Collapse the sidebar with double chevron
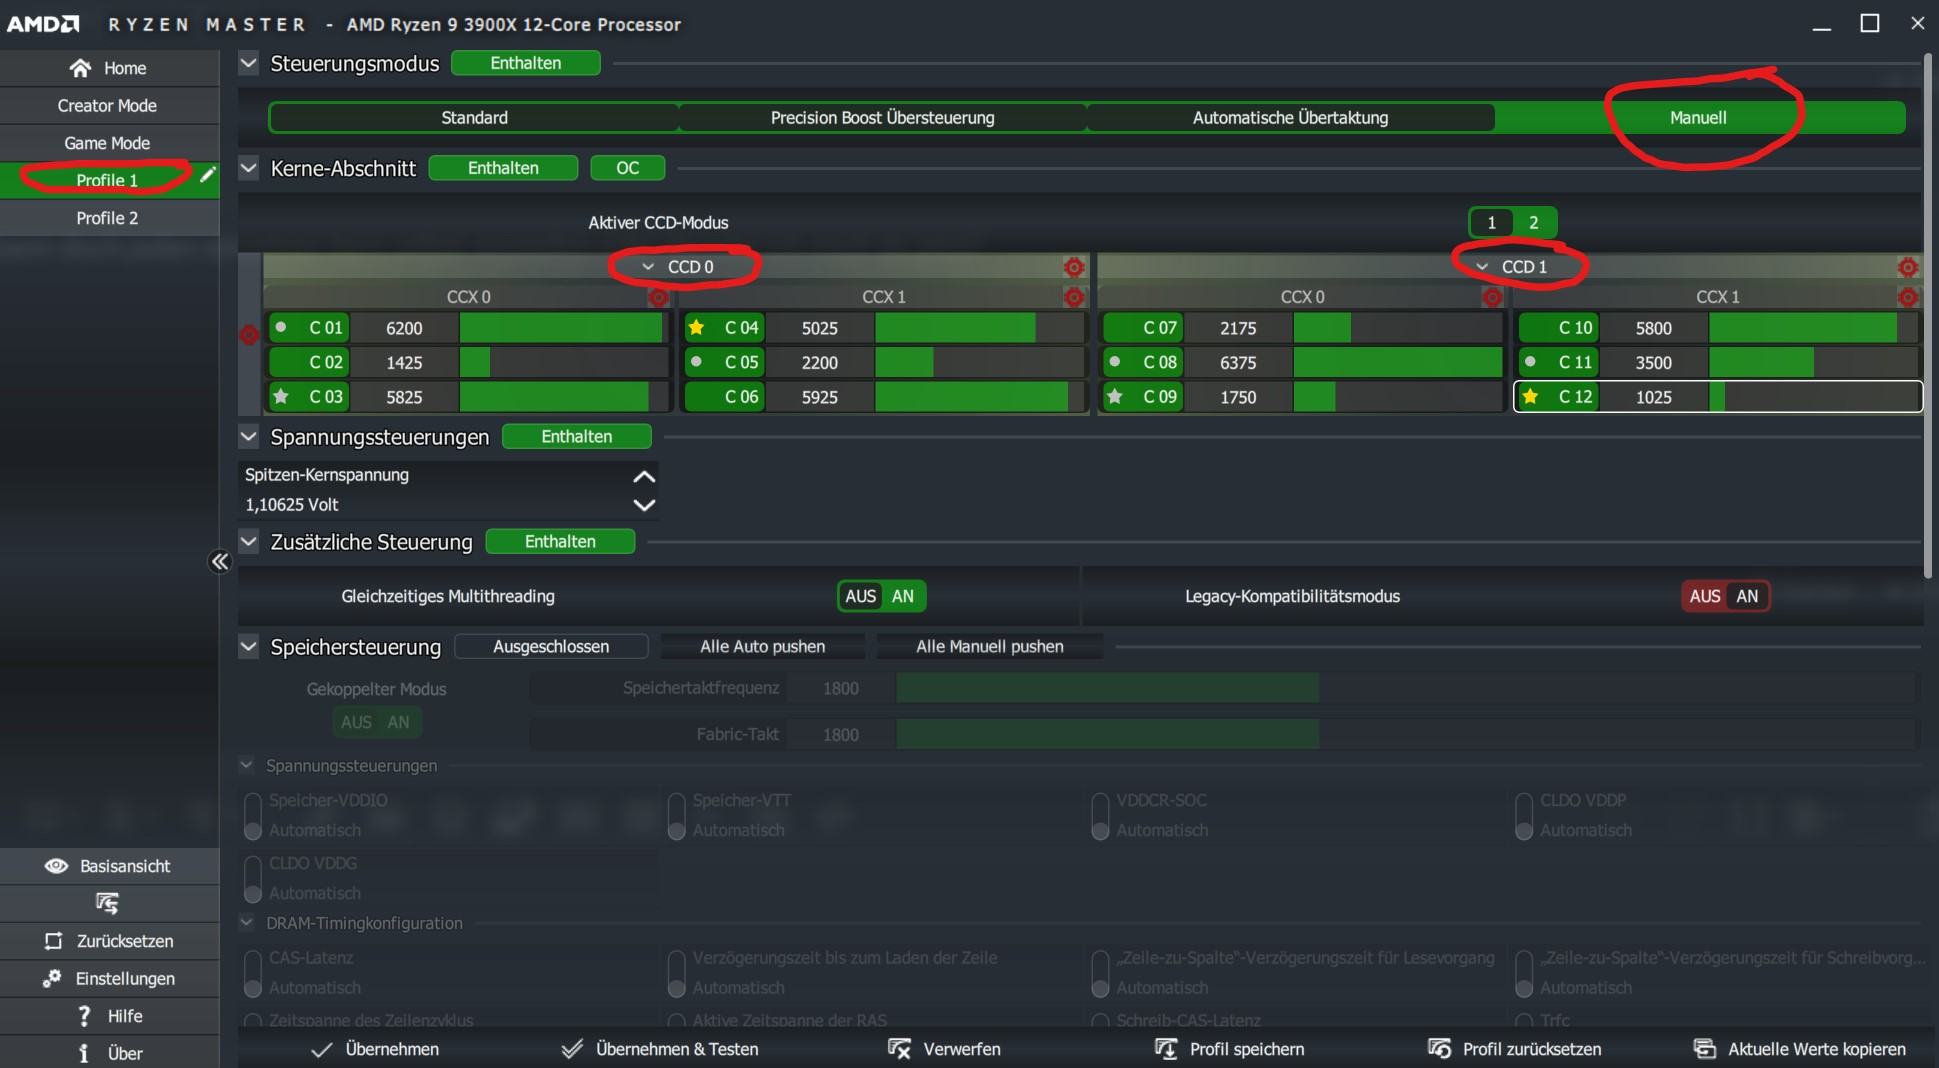The image size is (1939, 1068). pyautogui.click(x=220, y=562)
